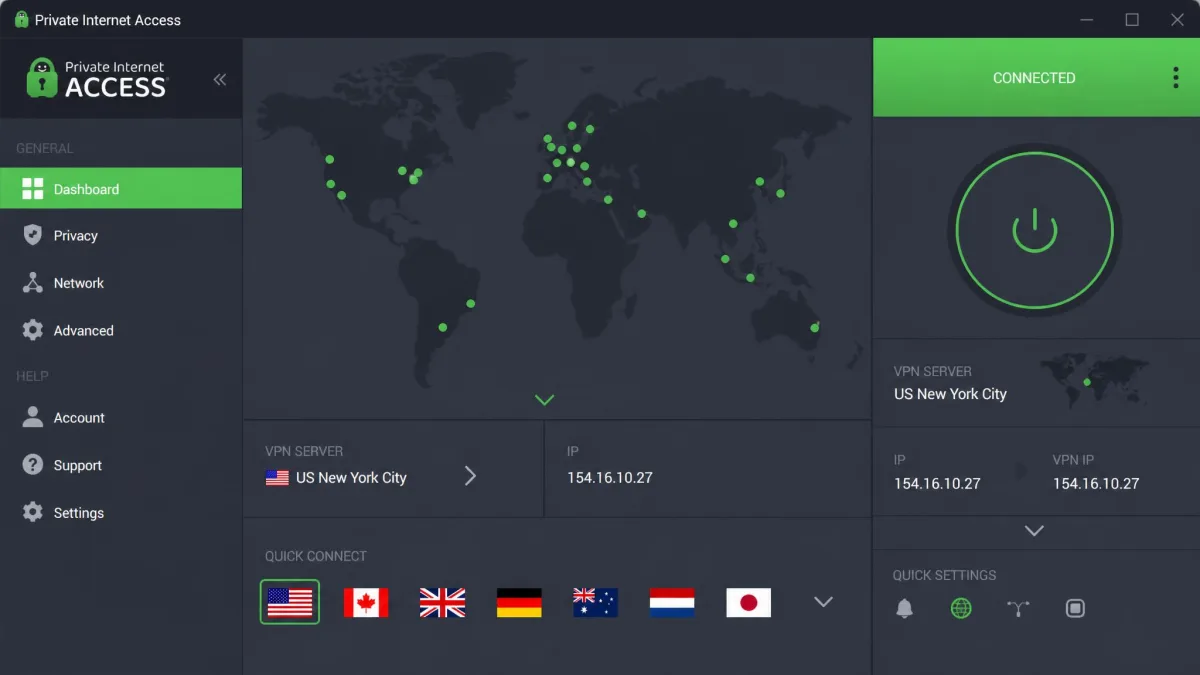Image resolution: width=1200 pixels, height=675 pixels.
Task: Toggle the green globe quick setting
Action: point(961,608)
